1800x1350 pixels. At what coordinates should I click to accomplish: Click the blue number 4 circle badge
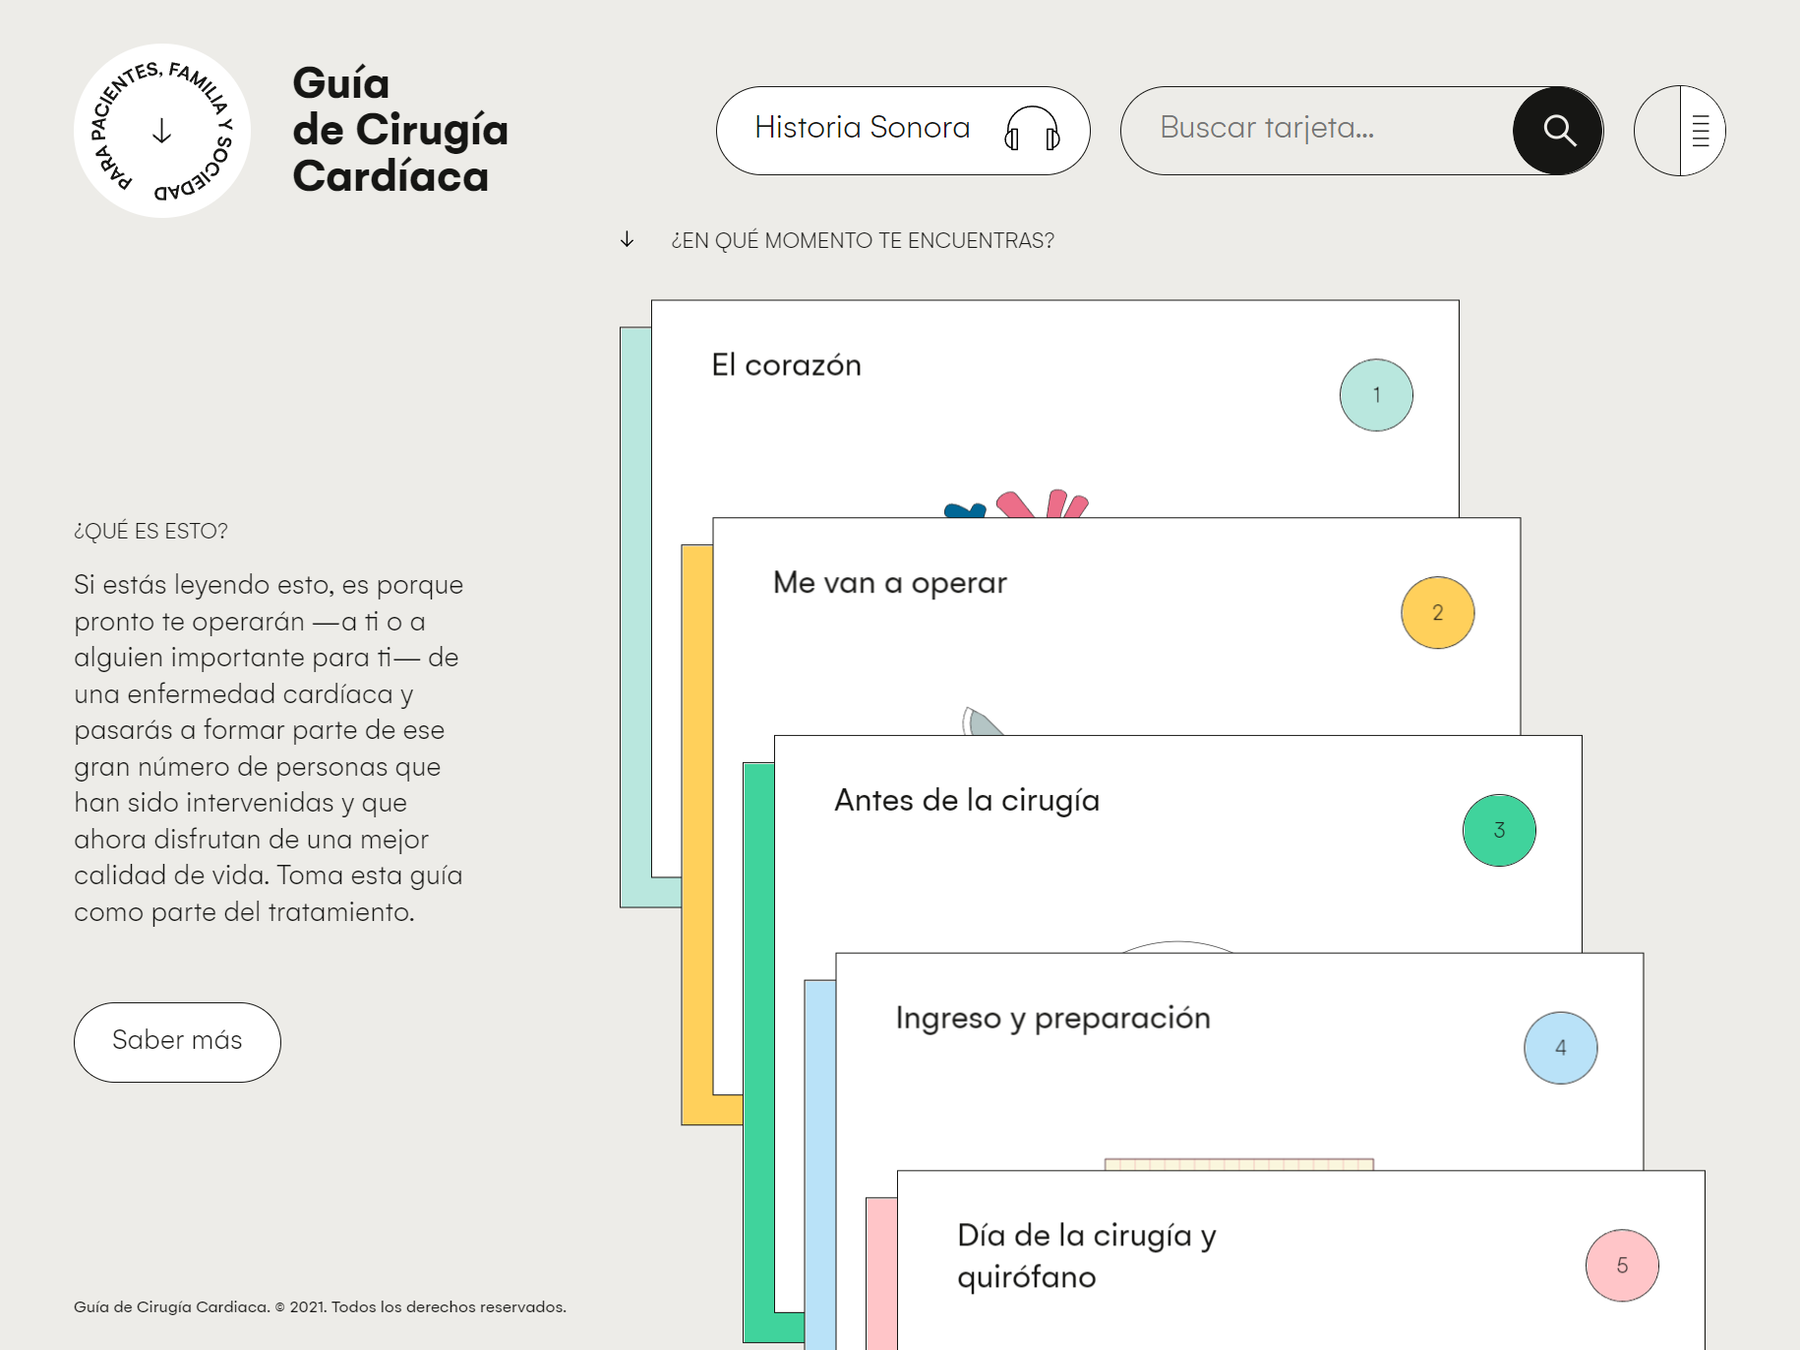[x=1560, y=1048]
